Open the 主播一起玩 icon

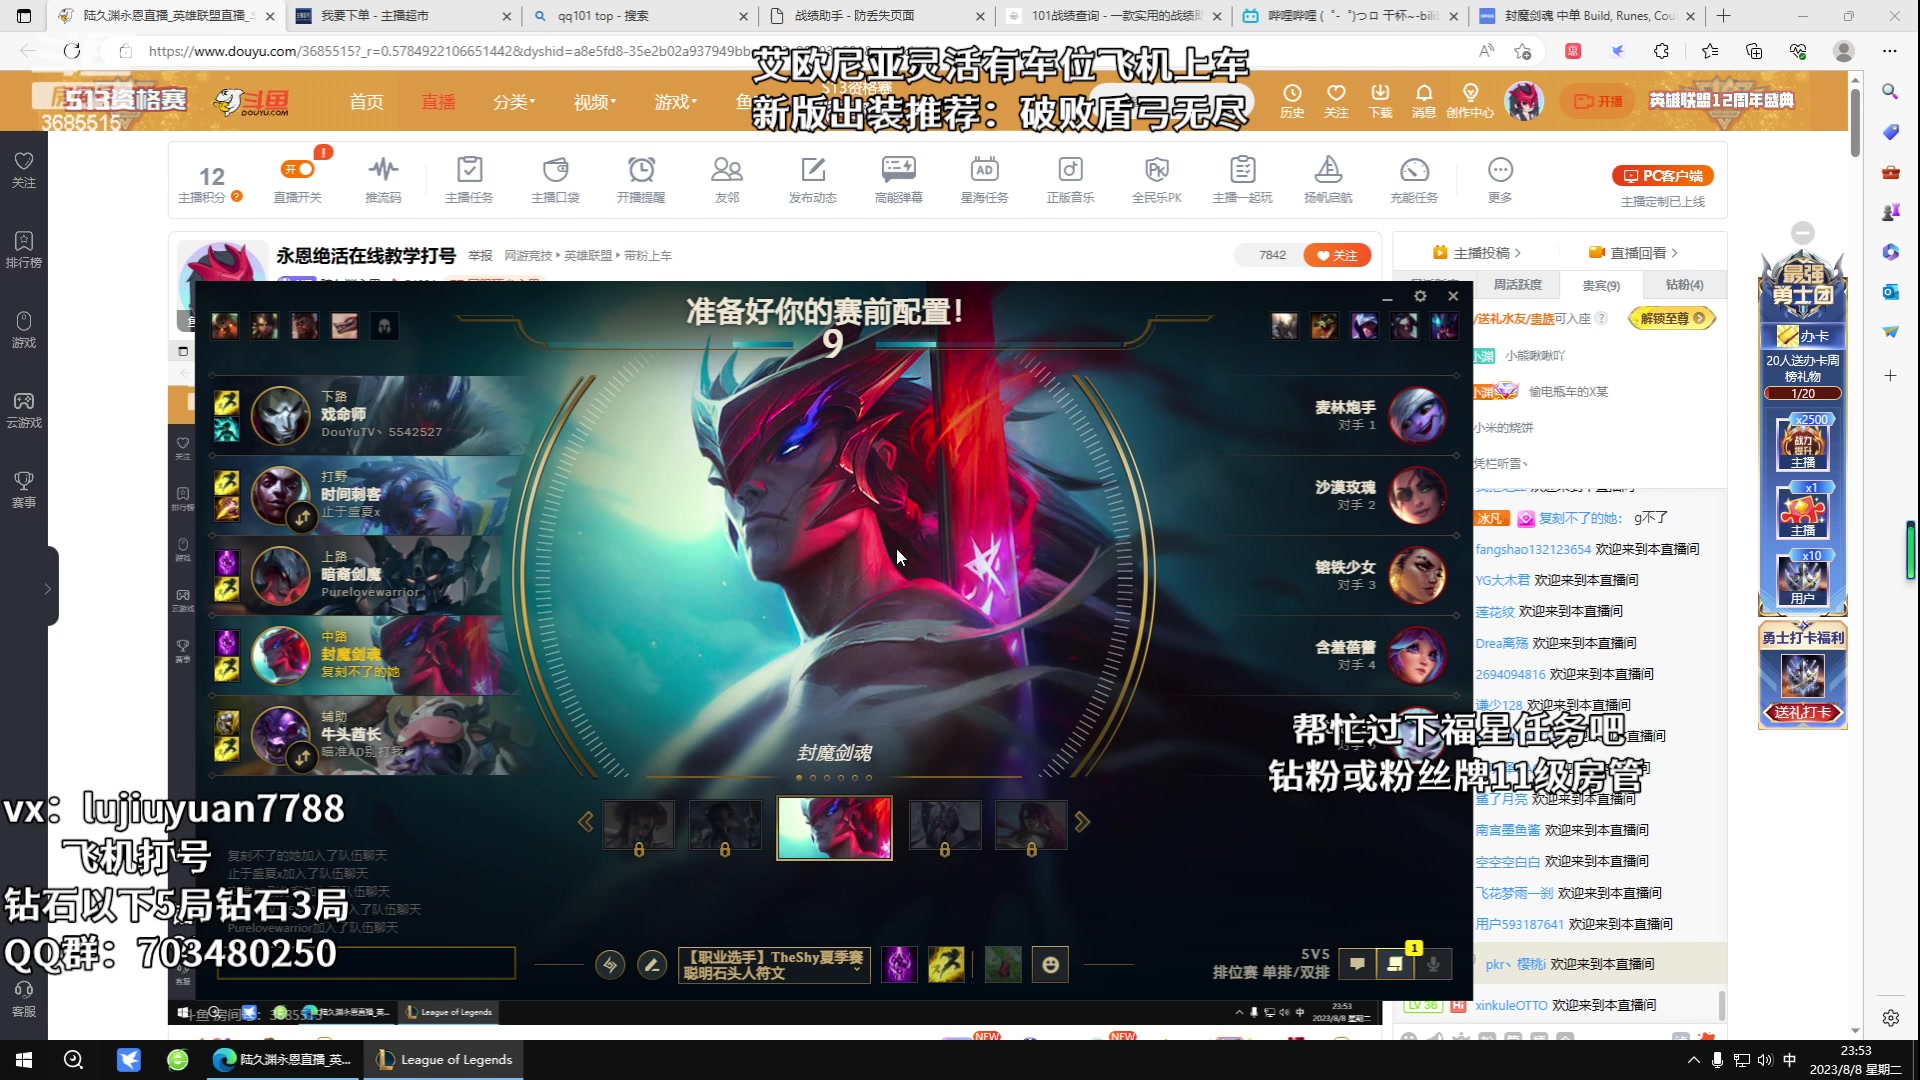[x=1243, y=170]
